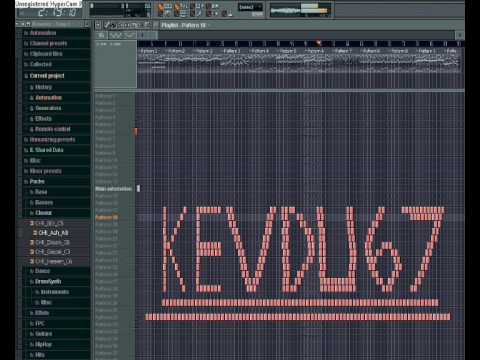
Task: Open the playlist options menu icon
Action: point(98,25)
